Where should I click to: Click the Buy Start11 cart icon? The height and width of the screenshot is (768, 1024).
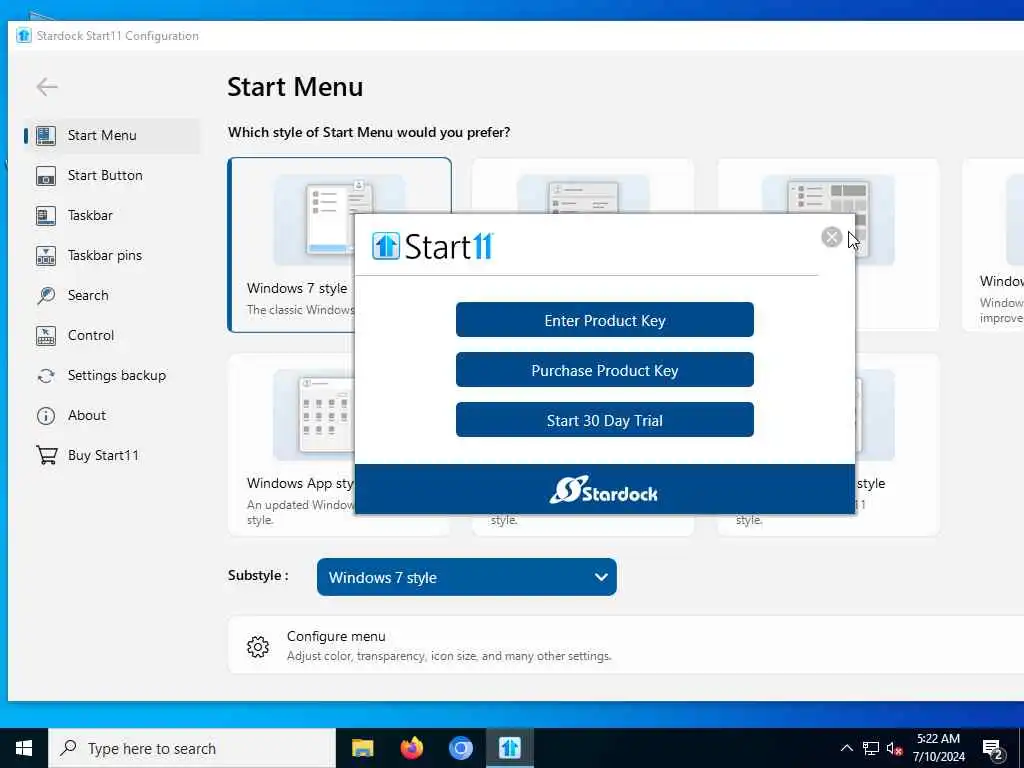coord(46,455)
